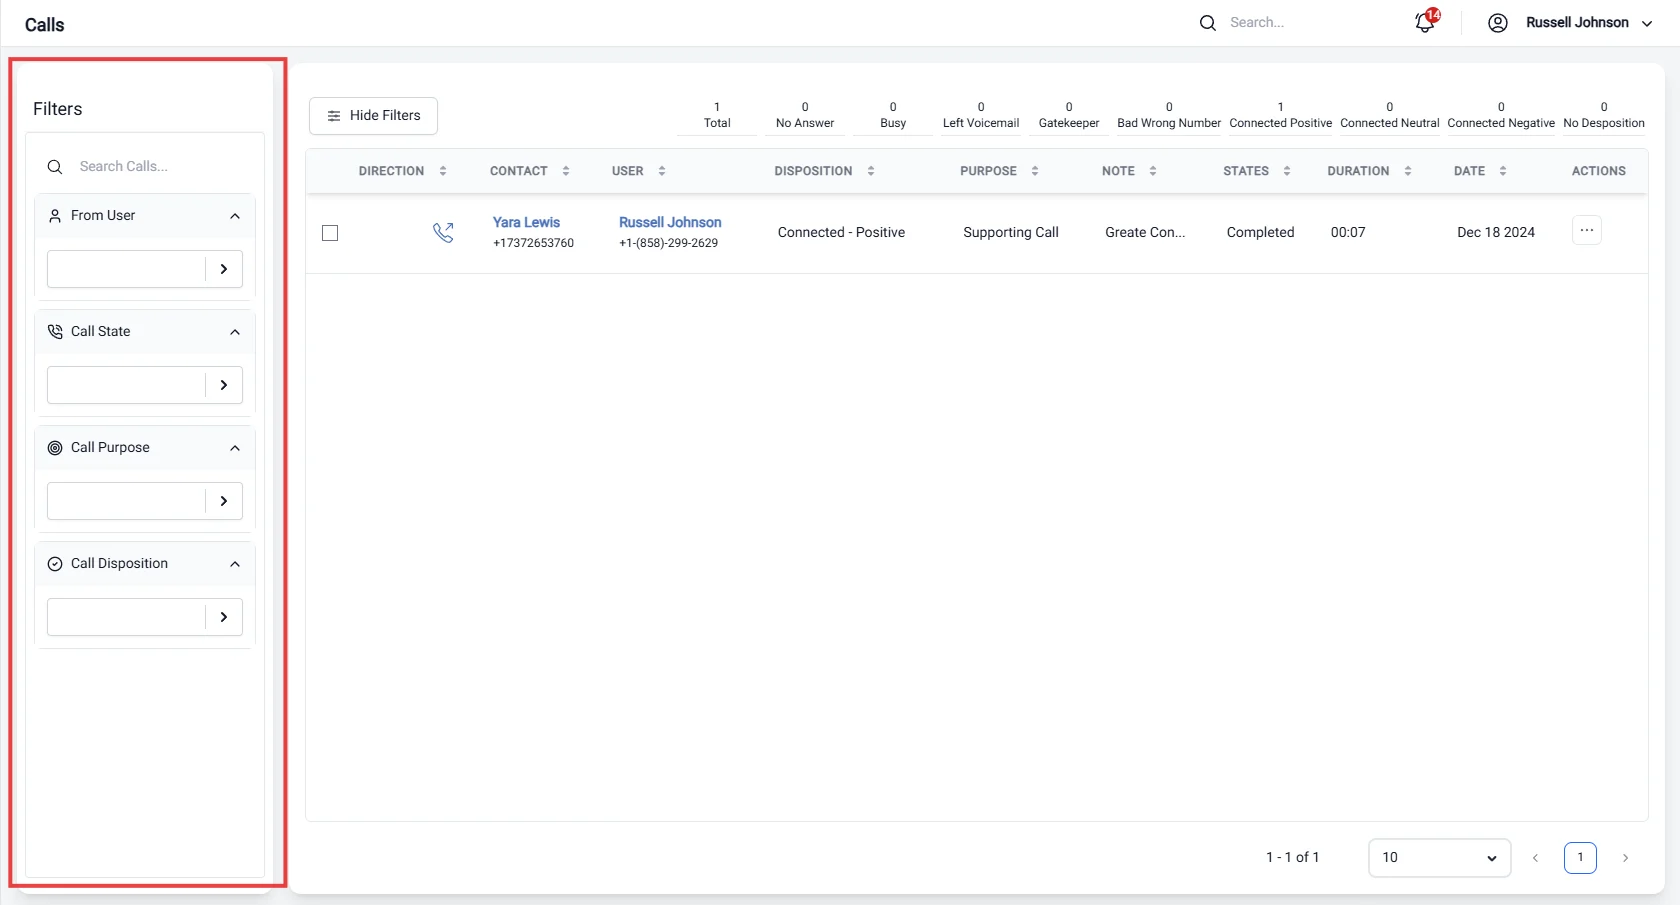Sort by Duration column arrows

click(x=1408, y=171)
